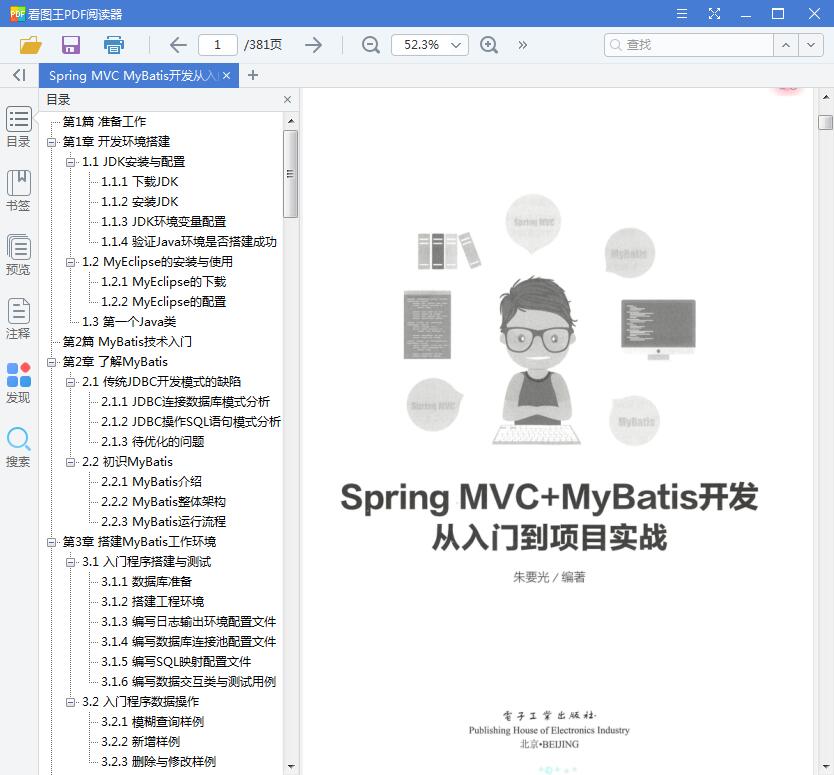This screenshot has width=834, height=775.
Task: Select 2.1.3 待优化的问题 entry
Action: click(153, 442)
